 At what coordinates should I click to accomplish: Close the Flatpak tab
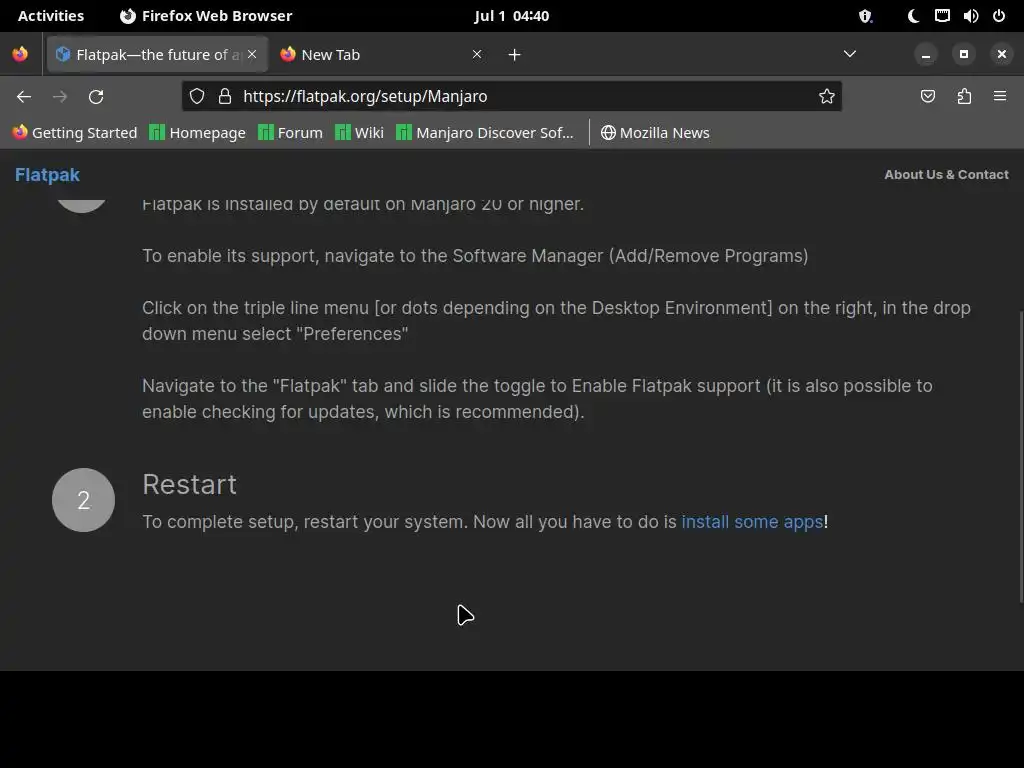tap(252, 54)
